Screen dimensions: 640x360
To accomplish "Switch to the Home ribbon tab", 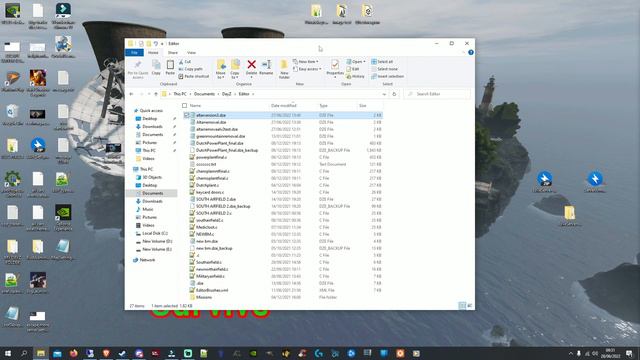I will pyautogui.click(x=153, y=52).
